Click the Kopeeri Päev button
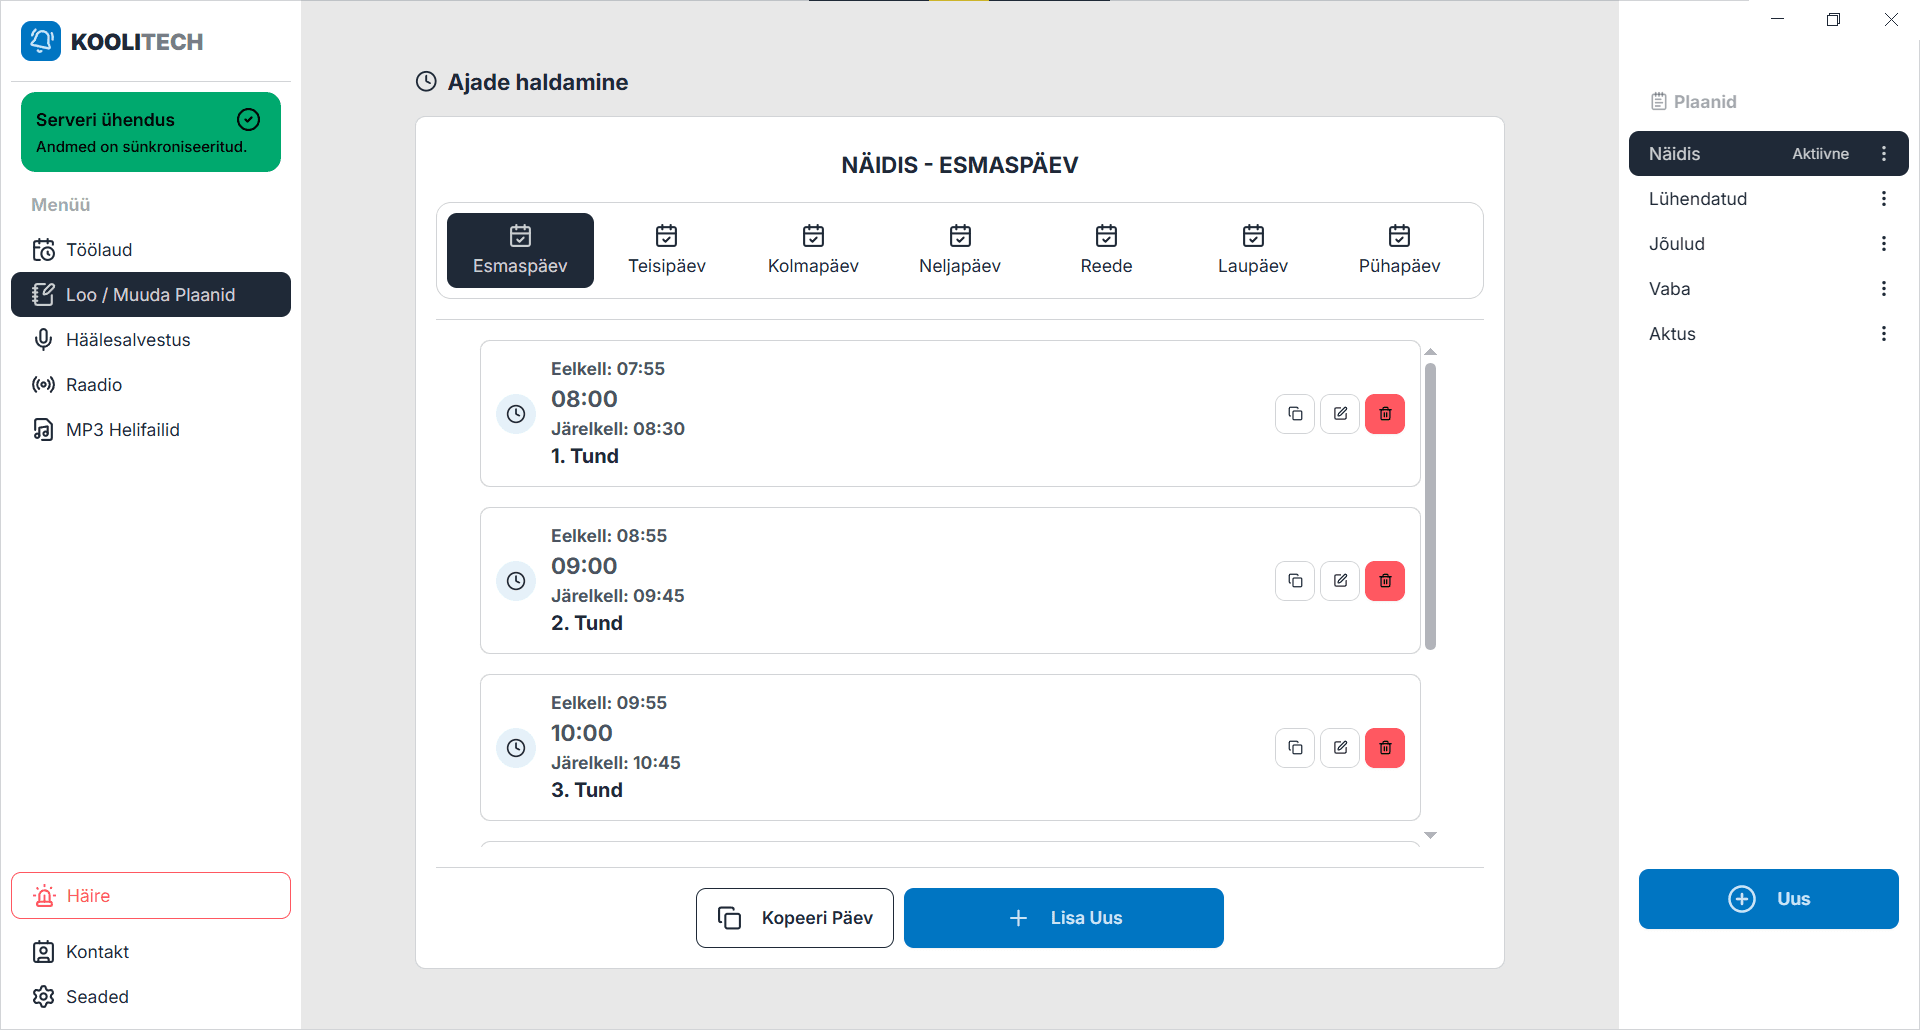The image size is (1920, 1030). 795,918
